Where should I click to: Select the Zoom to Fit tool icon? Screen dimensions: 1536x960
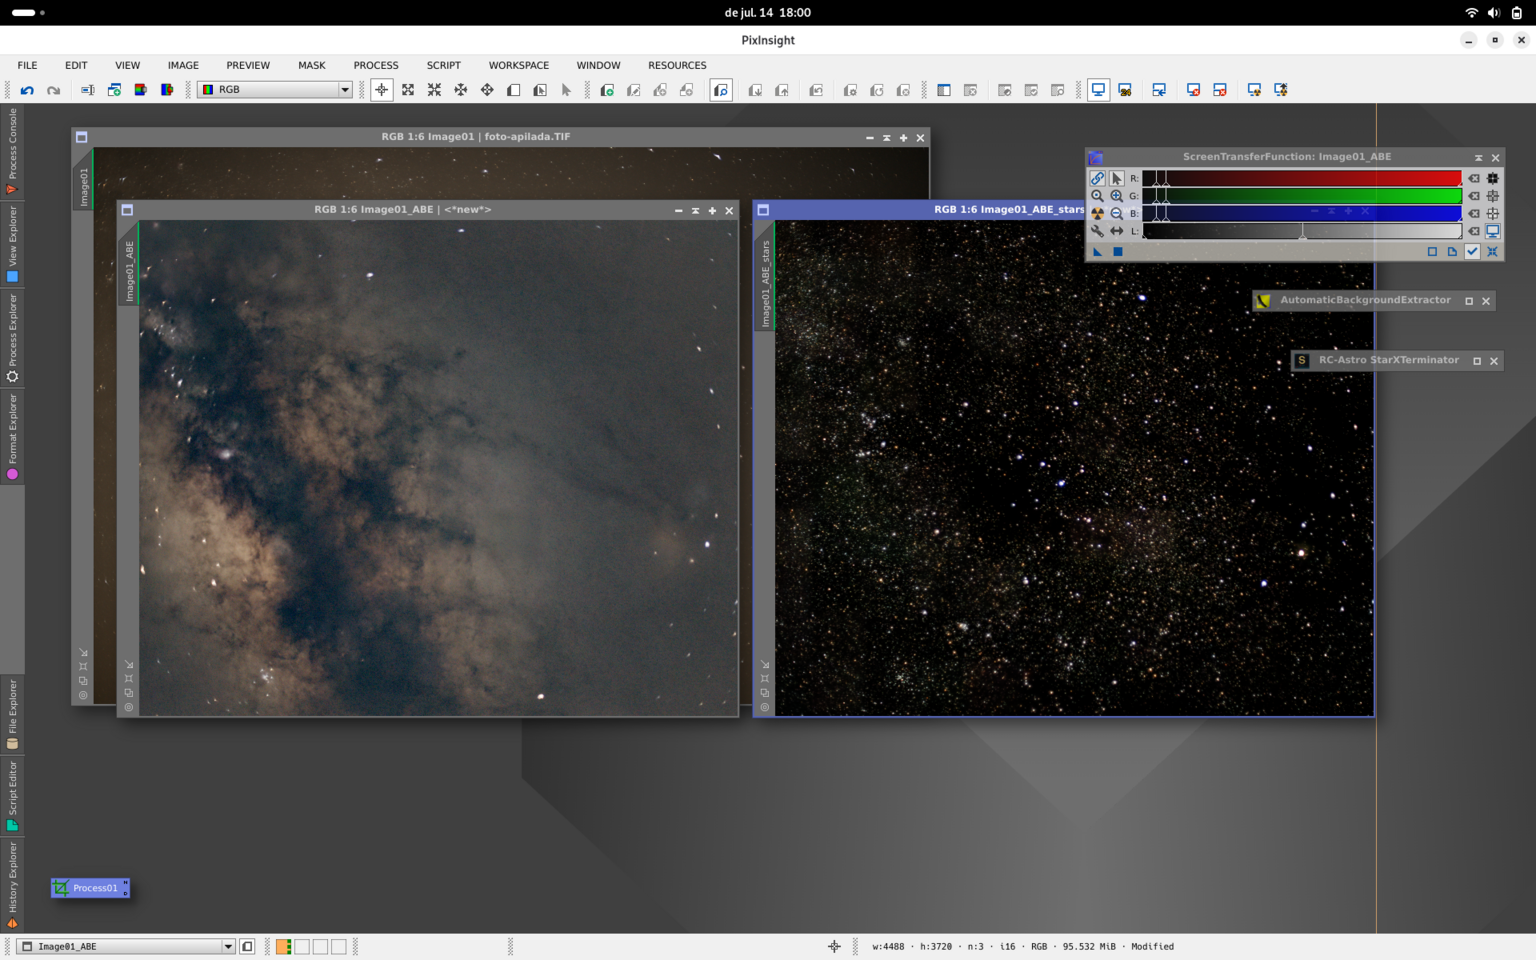[x=408, y=90]
